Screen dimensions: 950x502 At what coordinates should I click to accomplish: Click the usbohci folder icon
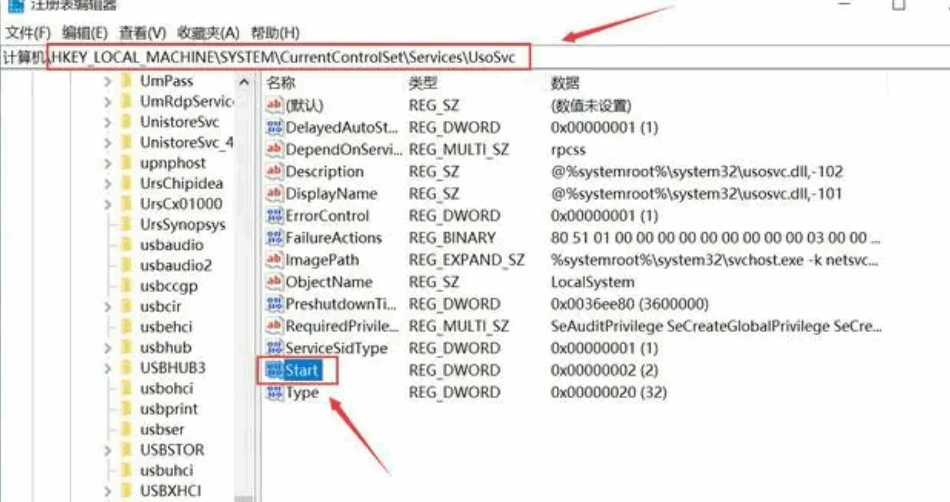point(127,388)
